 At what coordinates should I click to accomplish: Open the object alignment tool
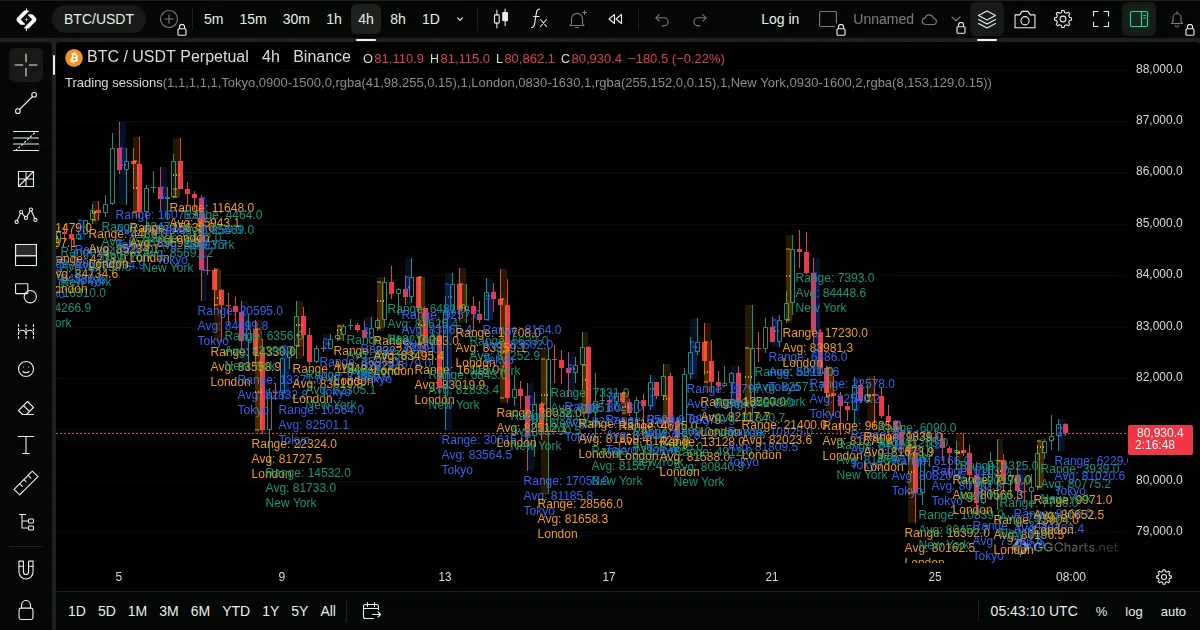[x=26, y=522]
